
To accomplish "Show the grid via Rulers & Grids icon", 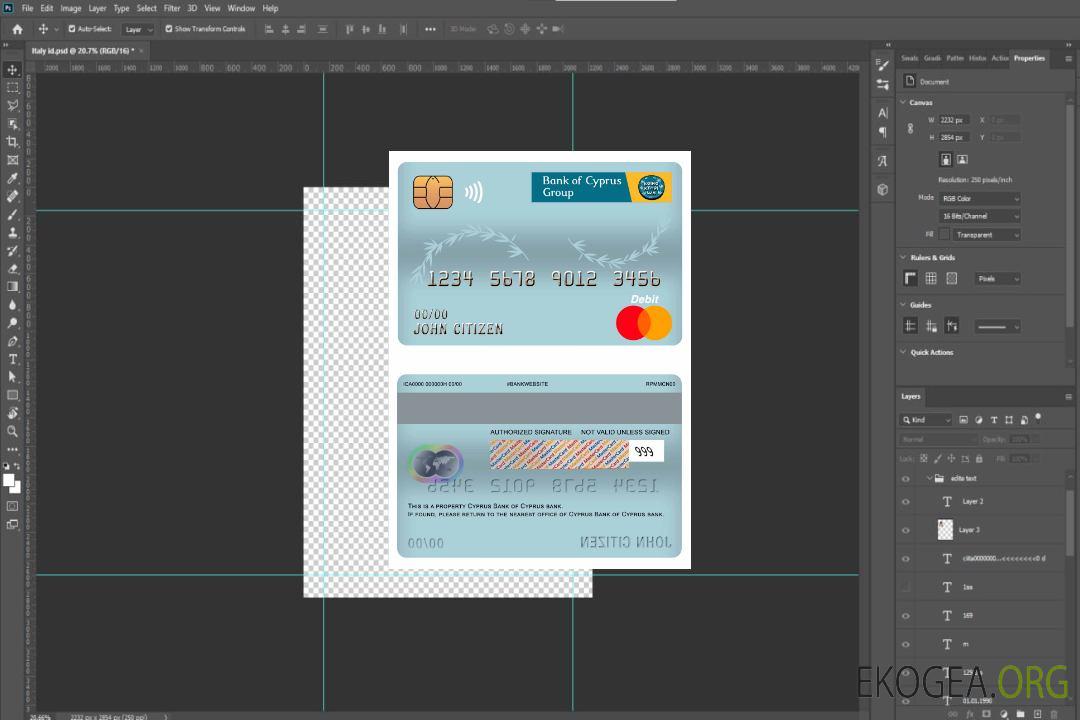I will tap(931, 278).
